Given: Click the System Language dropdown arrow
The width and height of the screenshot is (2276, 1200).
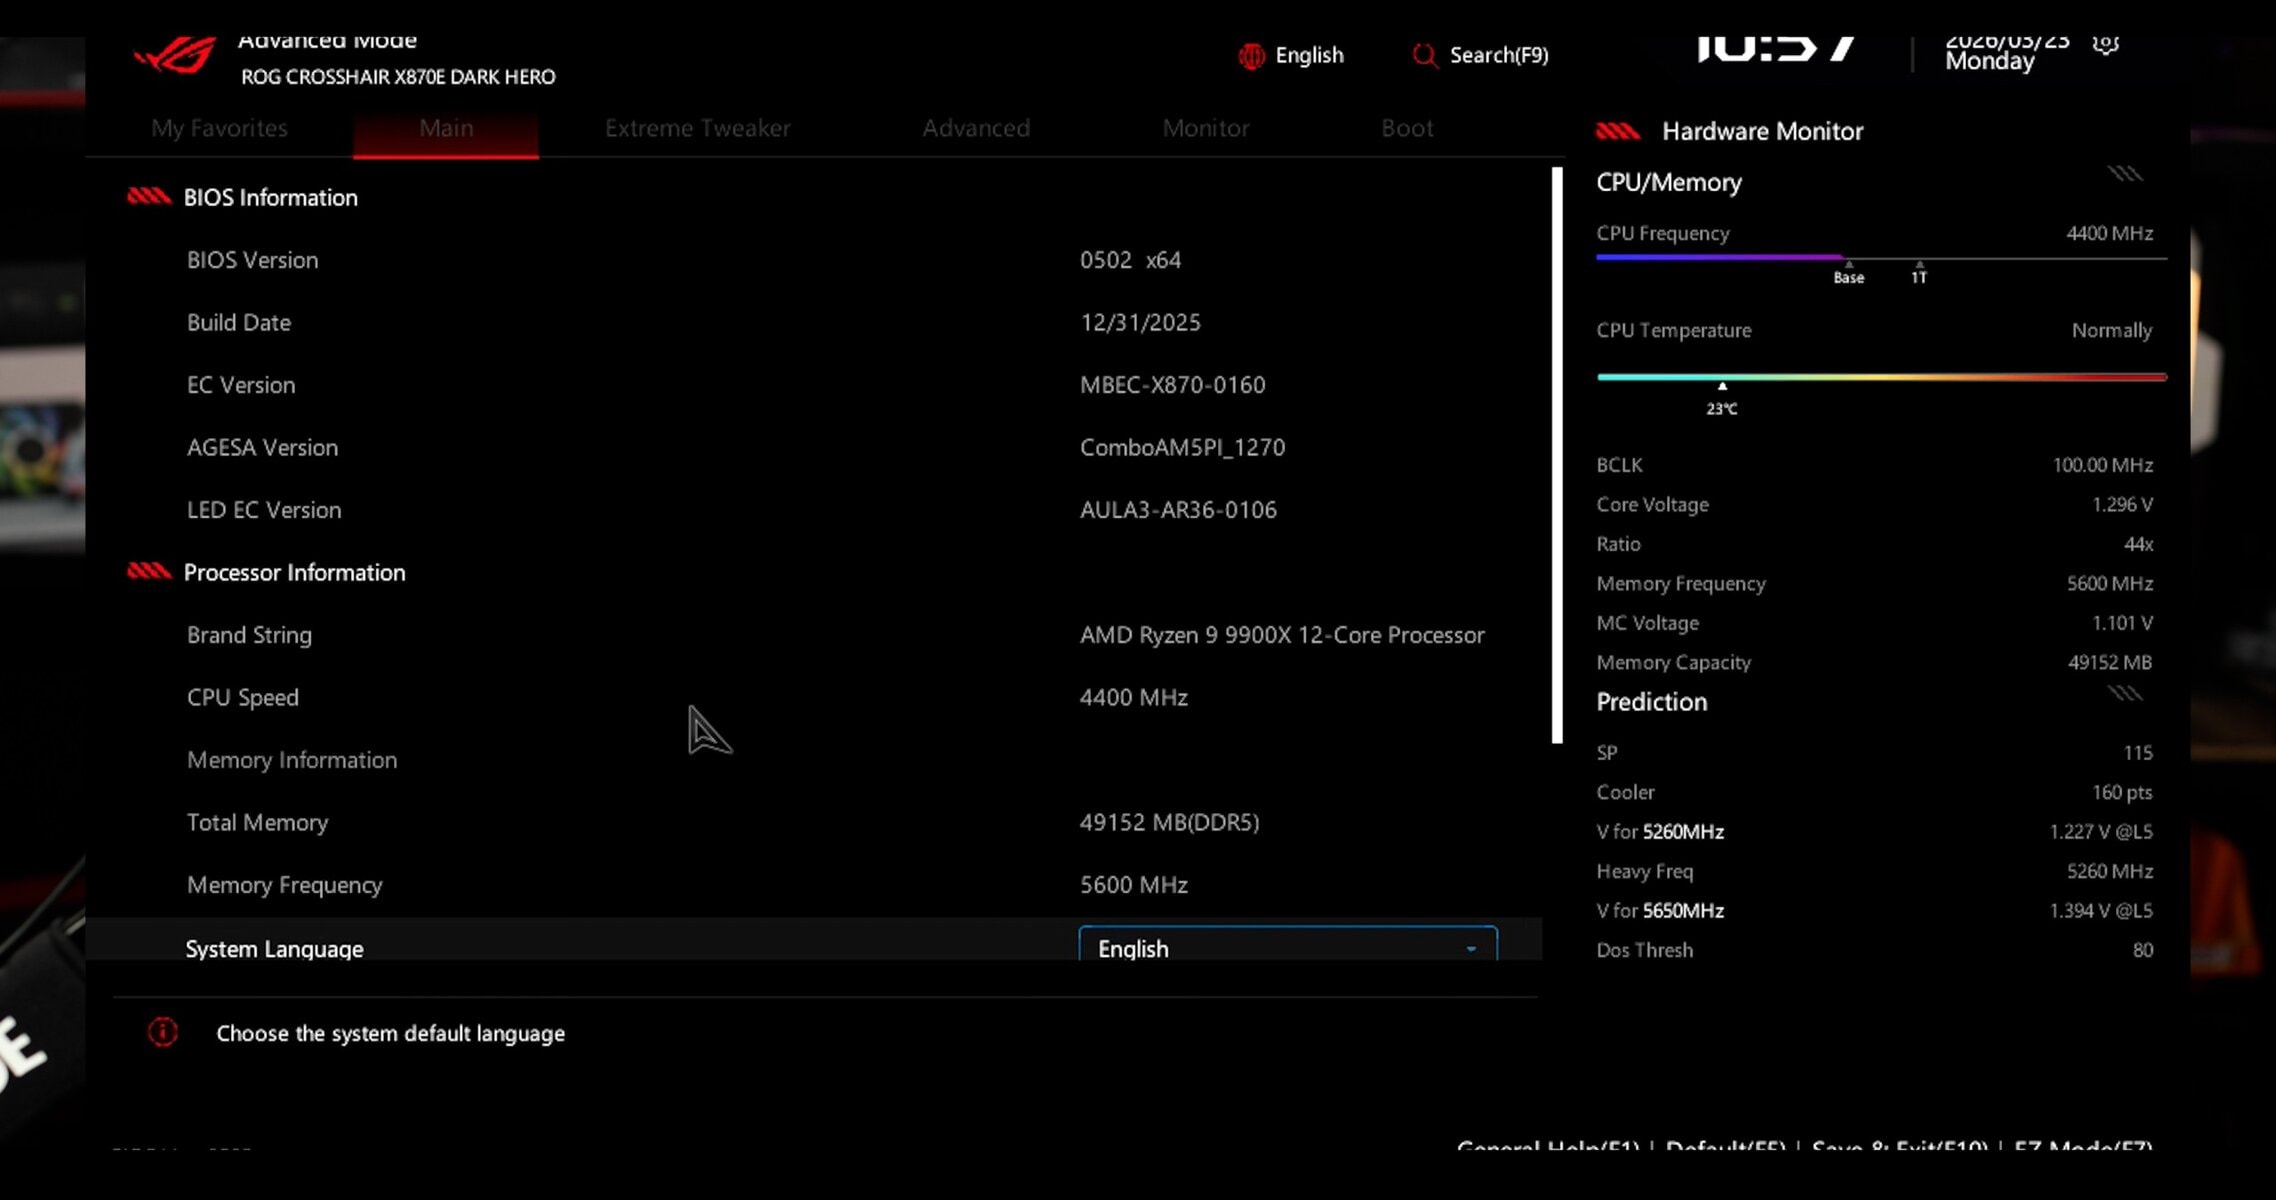Looking at the screenshot, I should point(1471,948).
